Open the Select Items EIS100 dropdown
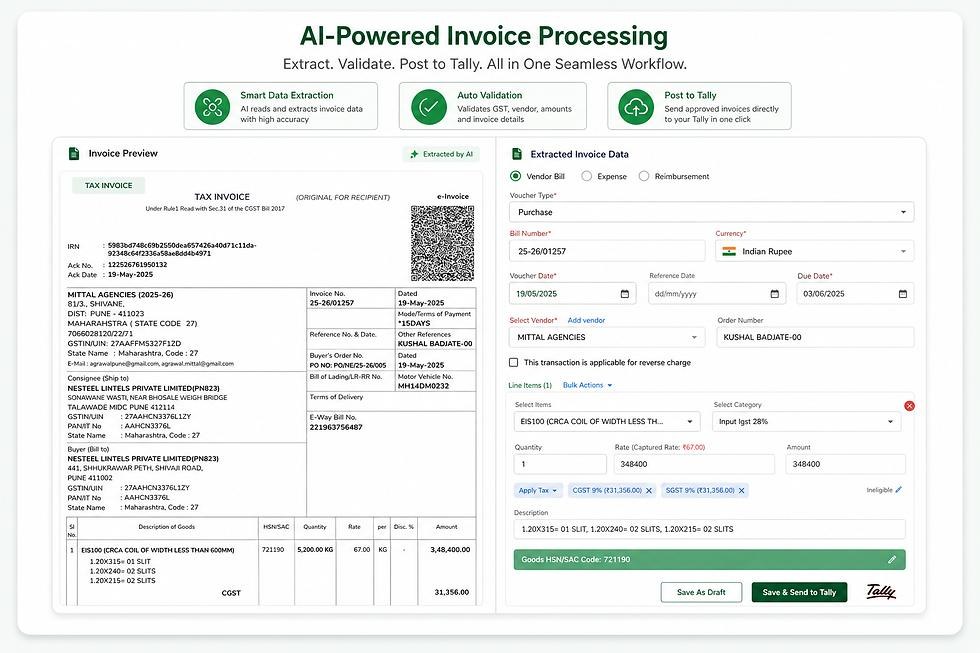The image size is (980, 653). 606,421
